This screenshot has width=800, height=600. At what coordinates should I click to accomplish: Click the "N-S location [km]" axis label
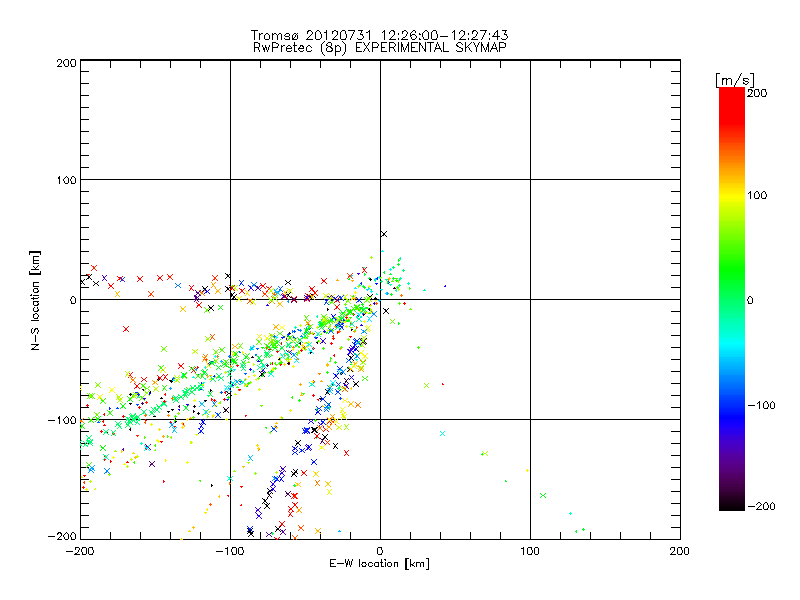click(35, 301)
